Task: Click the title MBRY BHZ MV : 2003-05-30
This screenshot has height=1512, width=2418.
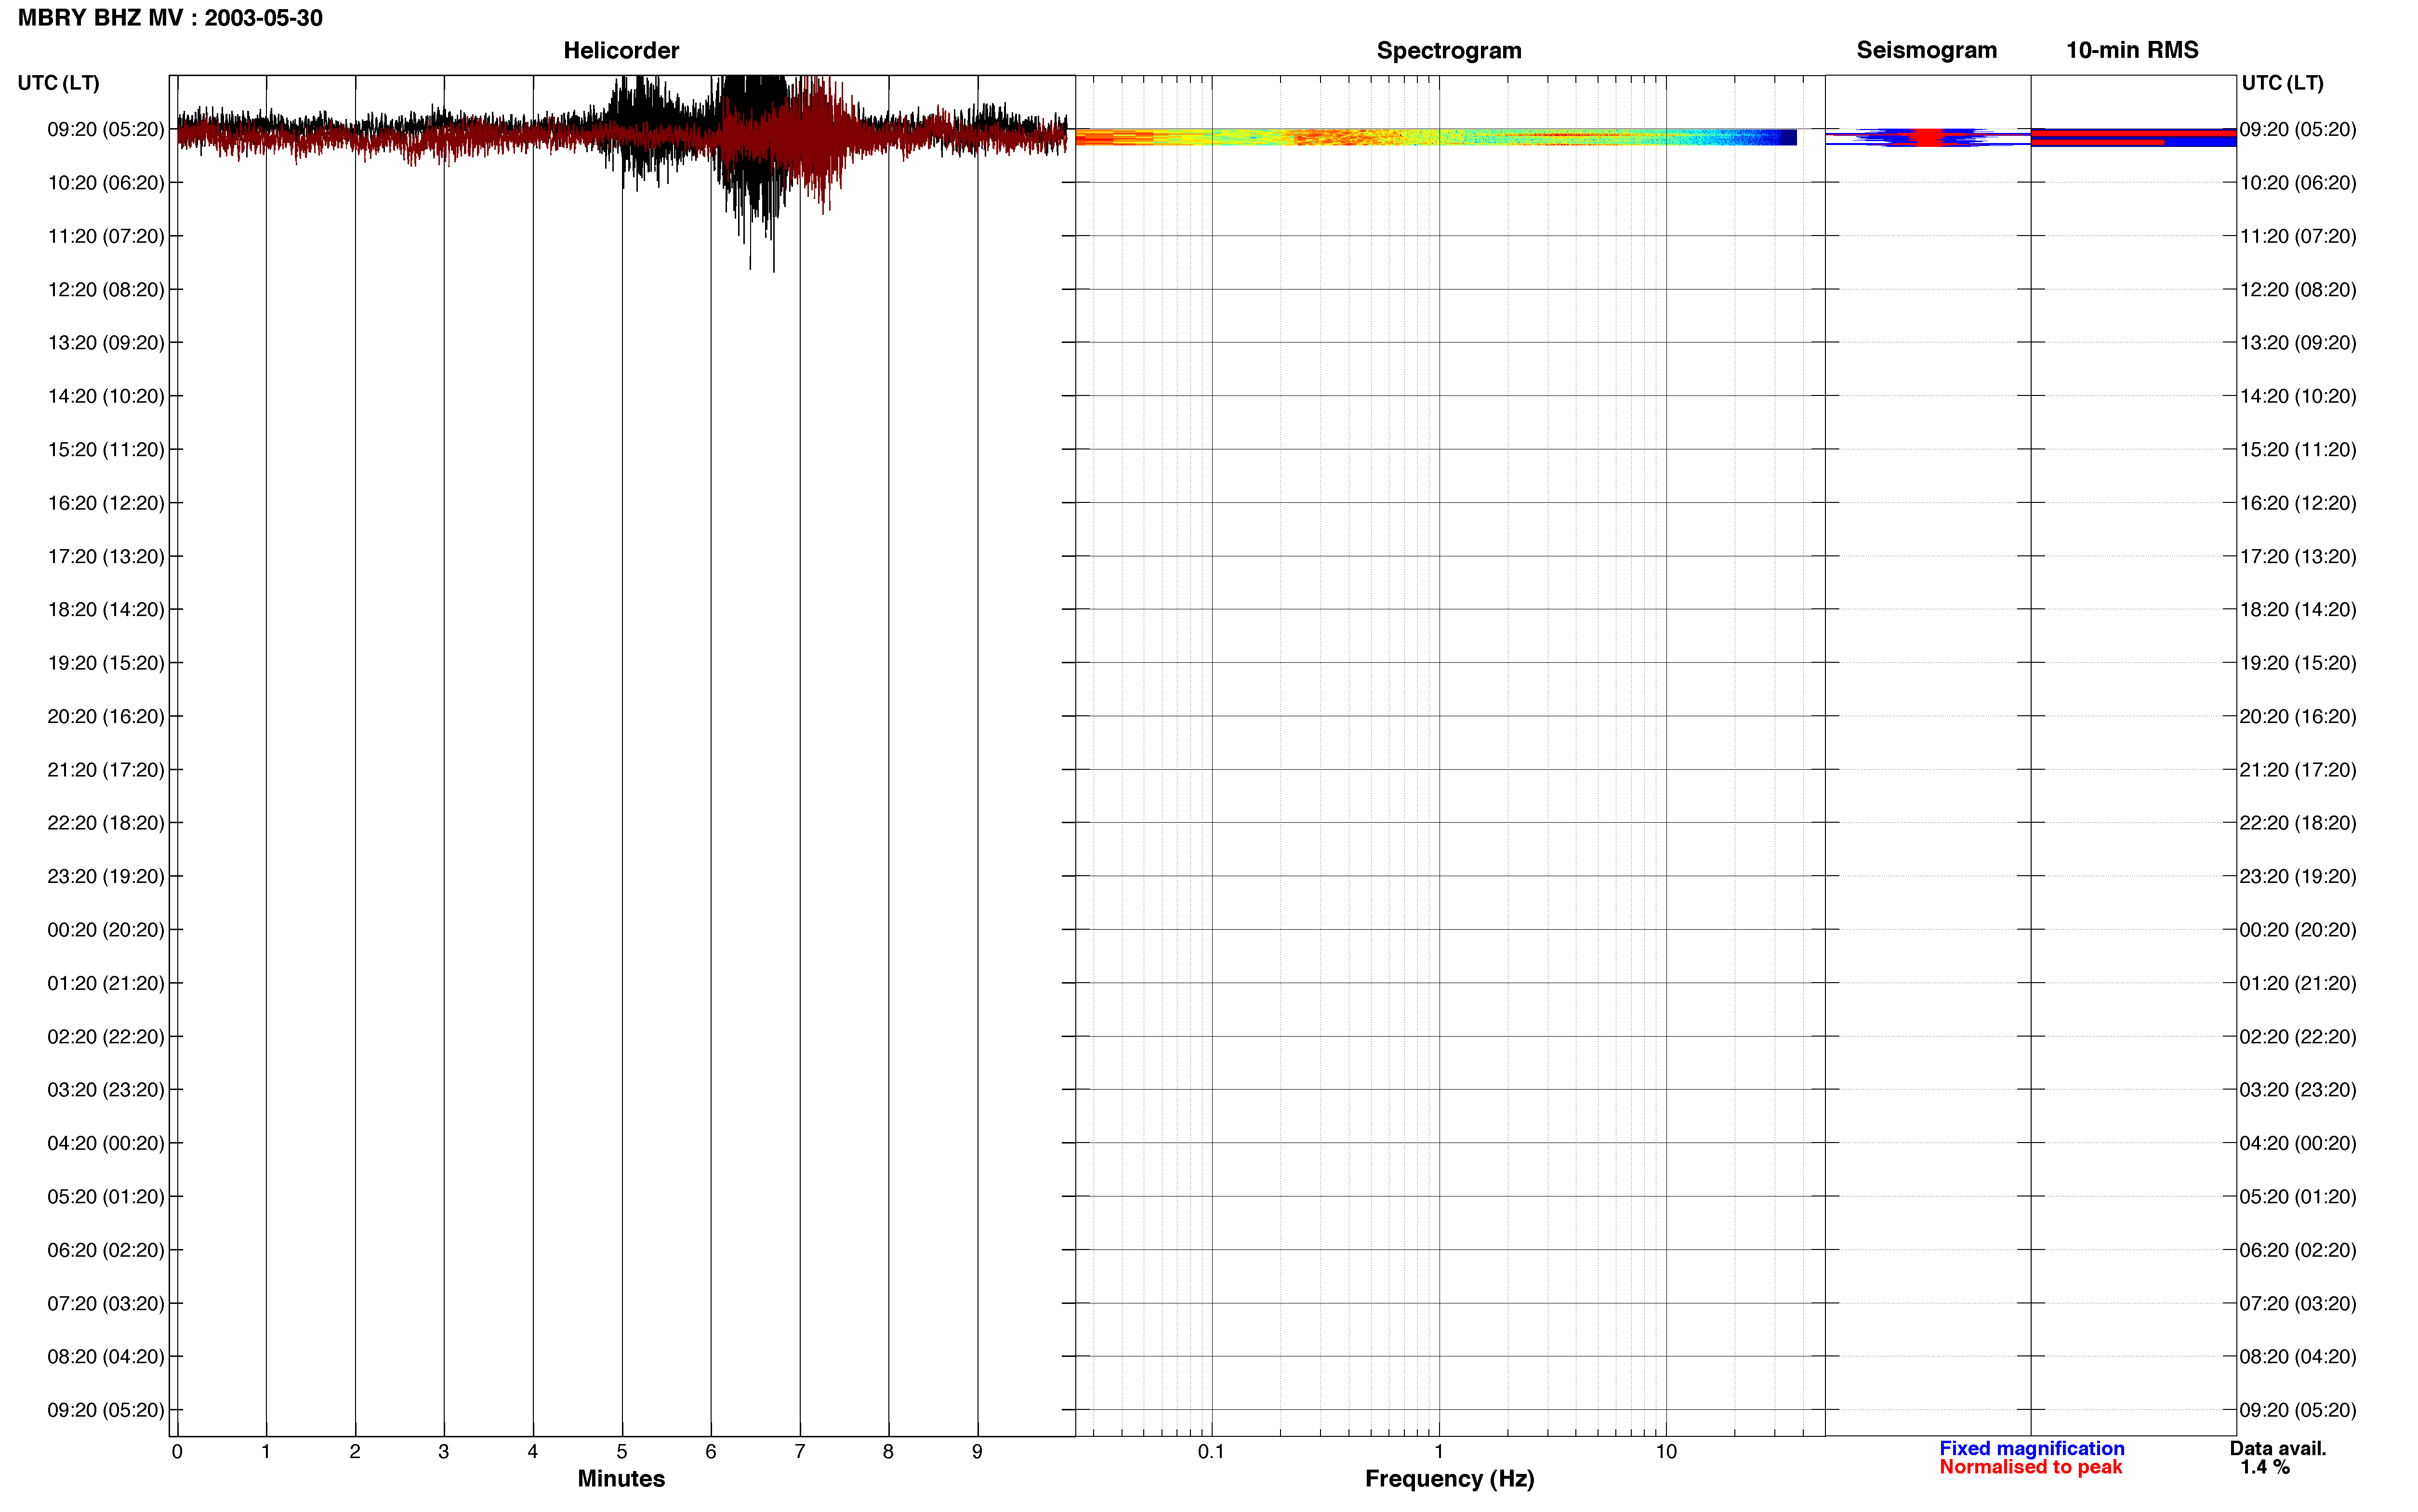Action: [x=170, y=18]
